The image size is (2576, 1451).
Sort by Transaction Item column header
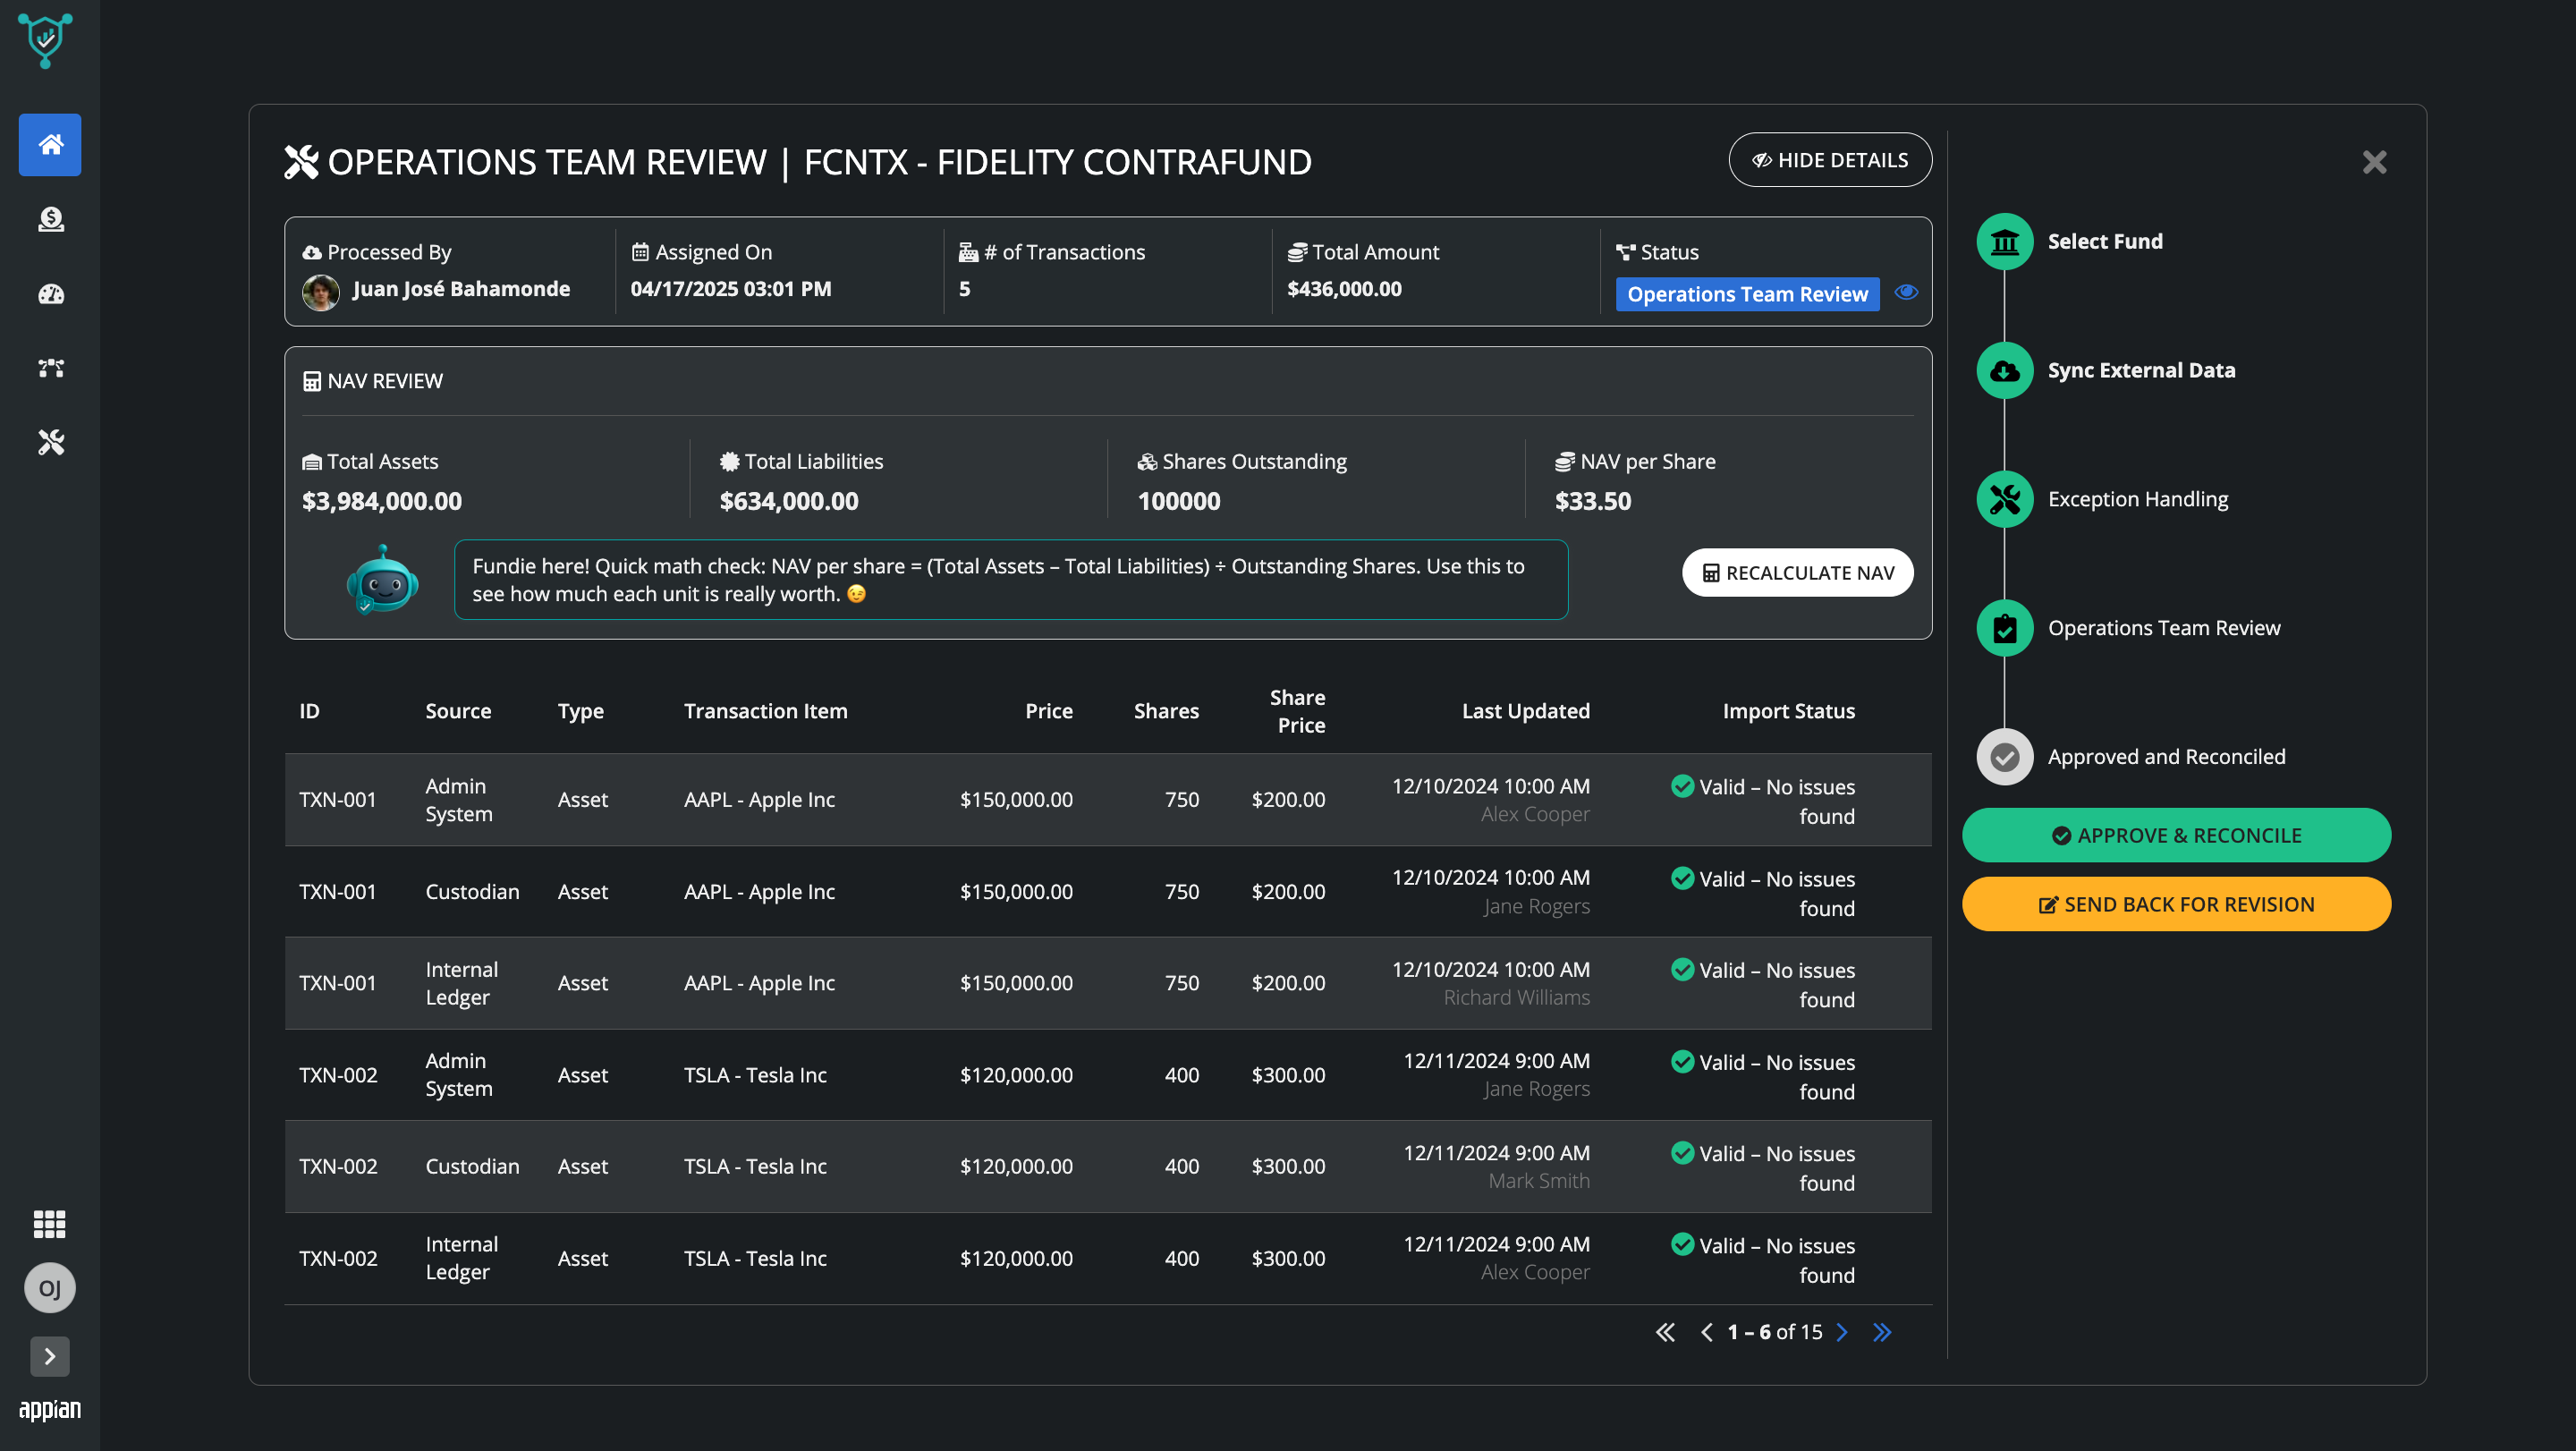coord(765,711)
